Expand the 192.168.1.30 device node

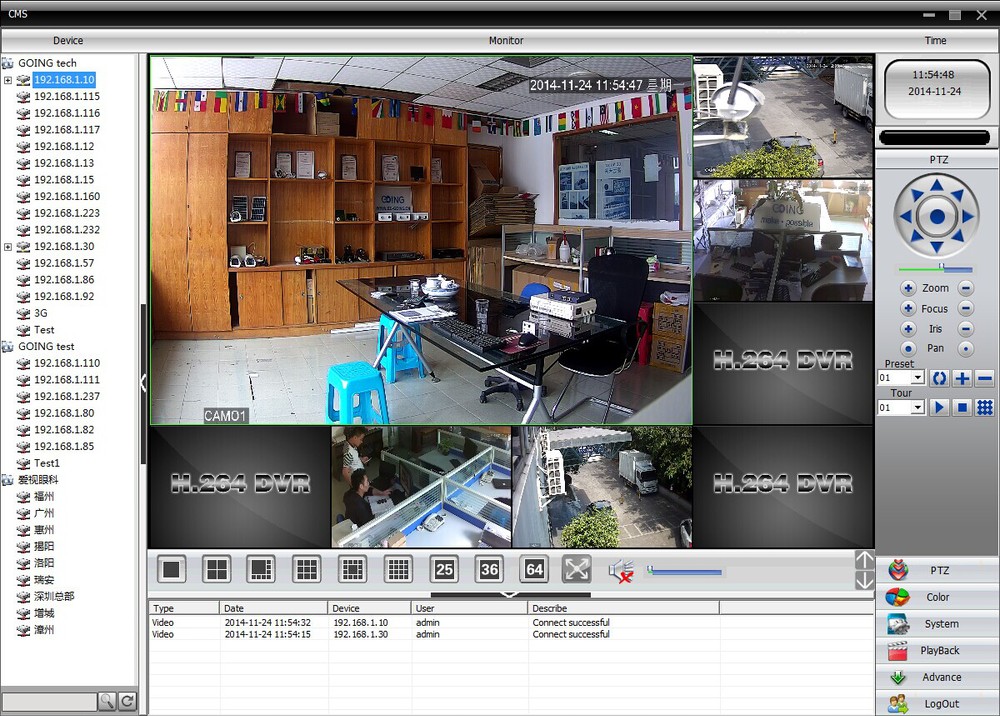point(8,247)
